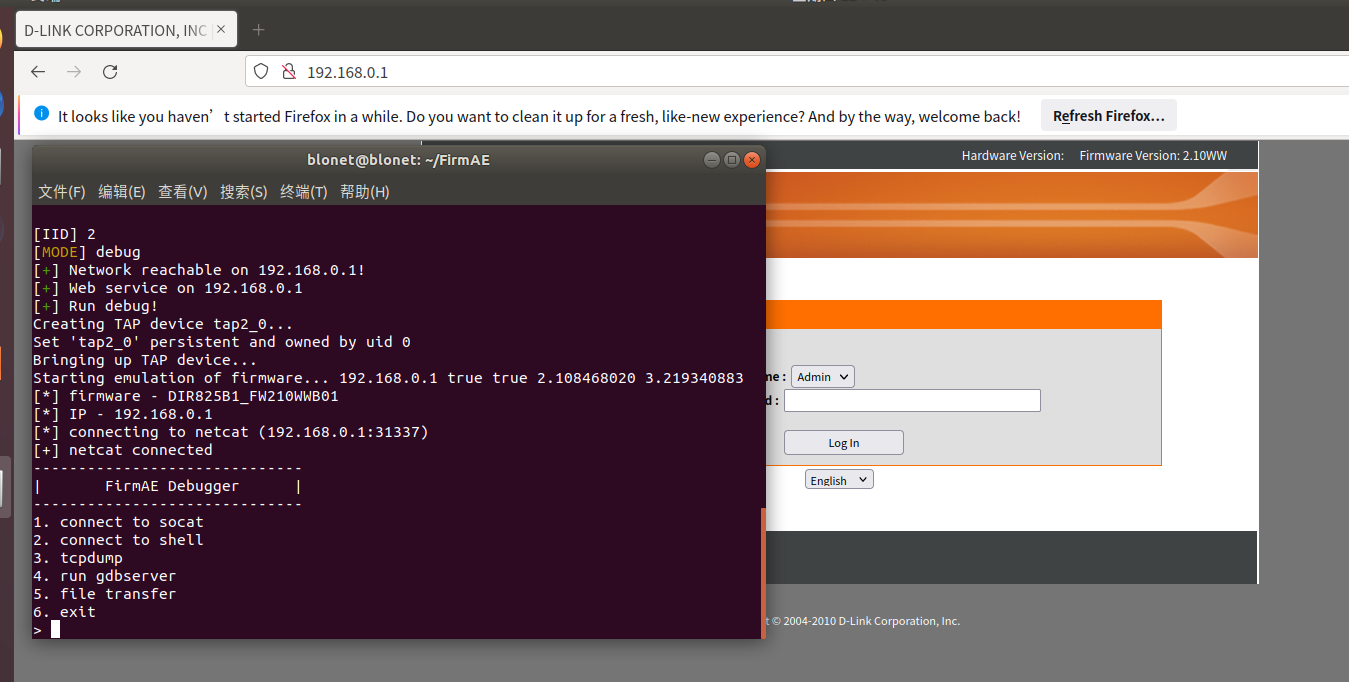The height and width of the screenshot is (682, 1349).
Task: Click the info icon in notification bar
Action: [42, 115]
